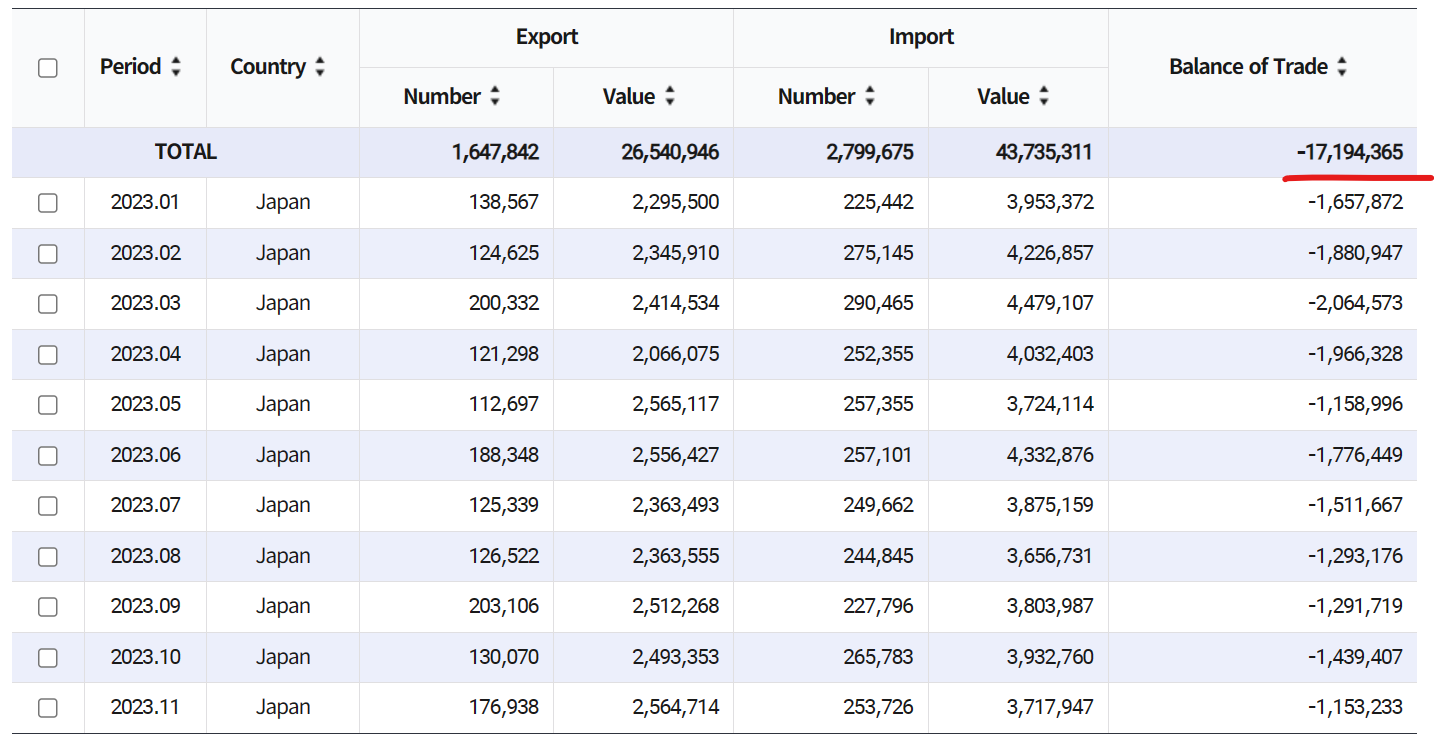Screen dimensions: 1434x742
Task: Click the Country sort arrows icon
Action: (x=320, y=67)
